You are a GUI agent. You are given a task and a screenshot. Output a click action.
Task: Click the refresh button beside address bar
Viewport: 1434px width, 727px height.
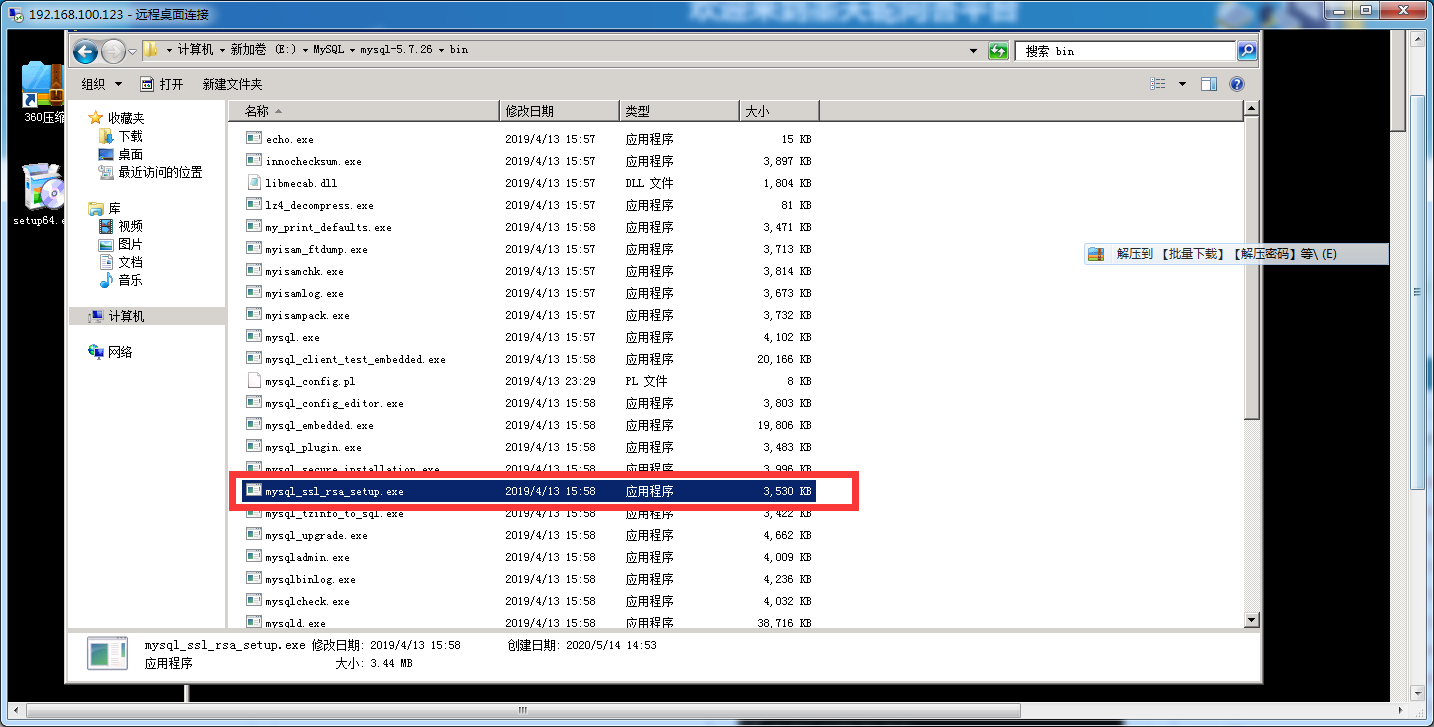(x=998, y=51)
